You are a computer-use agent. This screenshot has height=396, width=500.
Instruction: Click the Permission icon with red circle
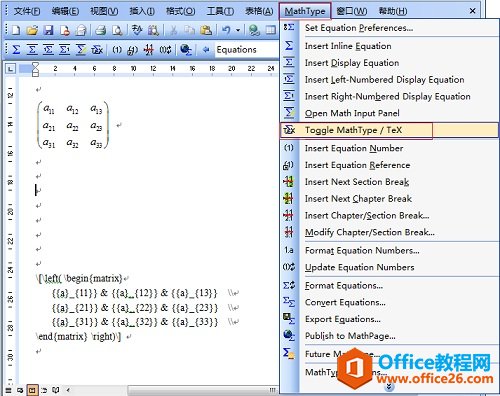tap(65, 31)
